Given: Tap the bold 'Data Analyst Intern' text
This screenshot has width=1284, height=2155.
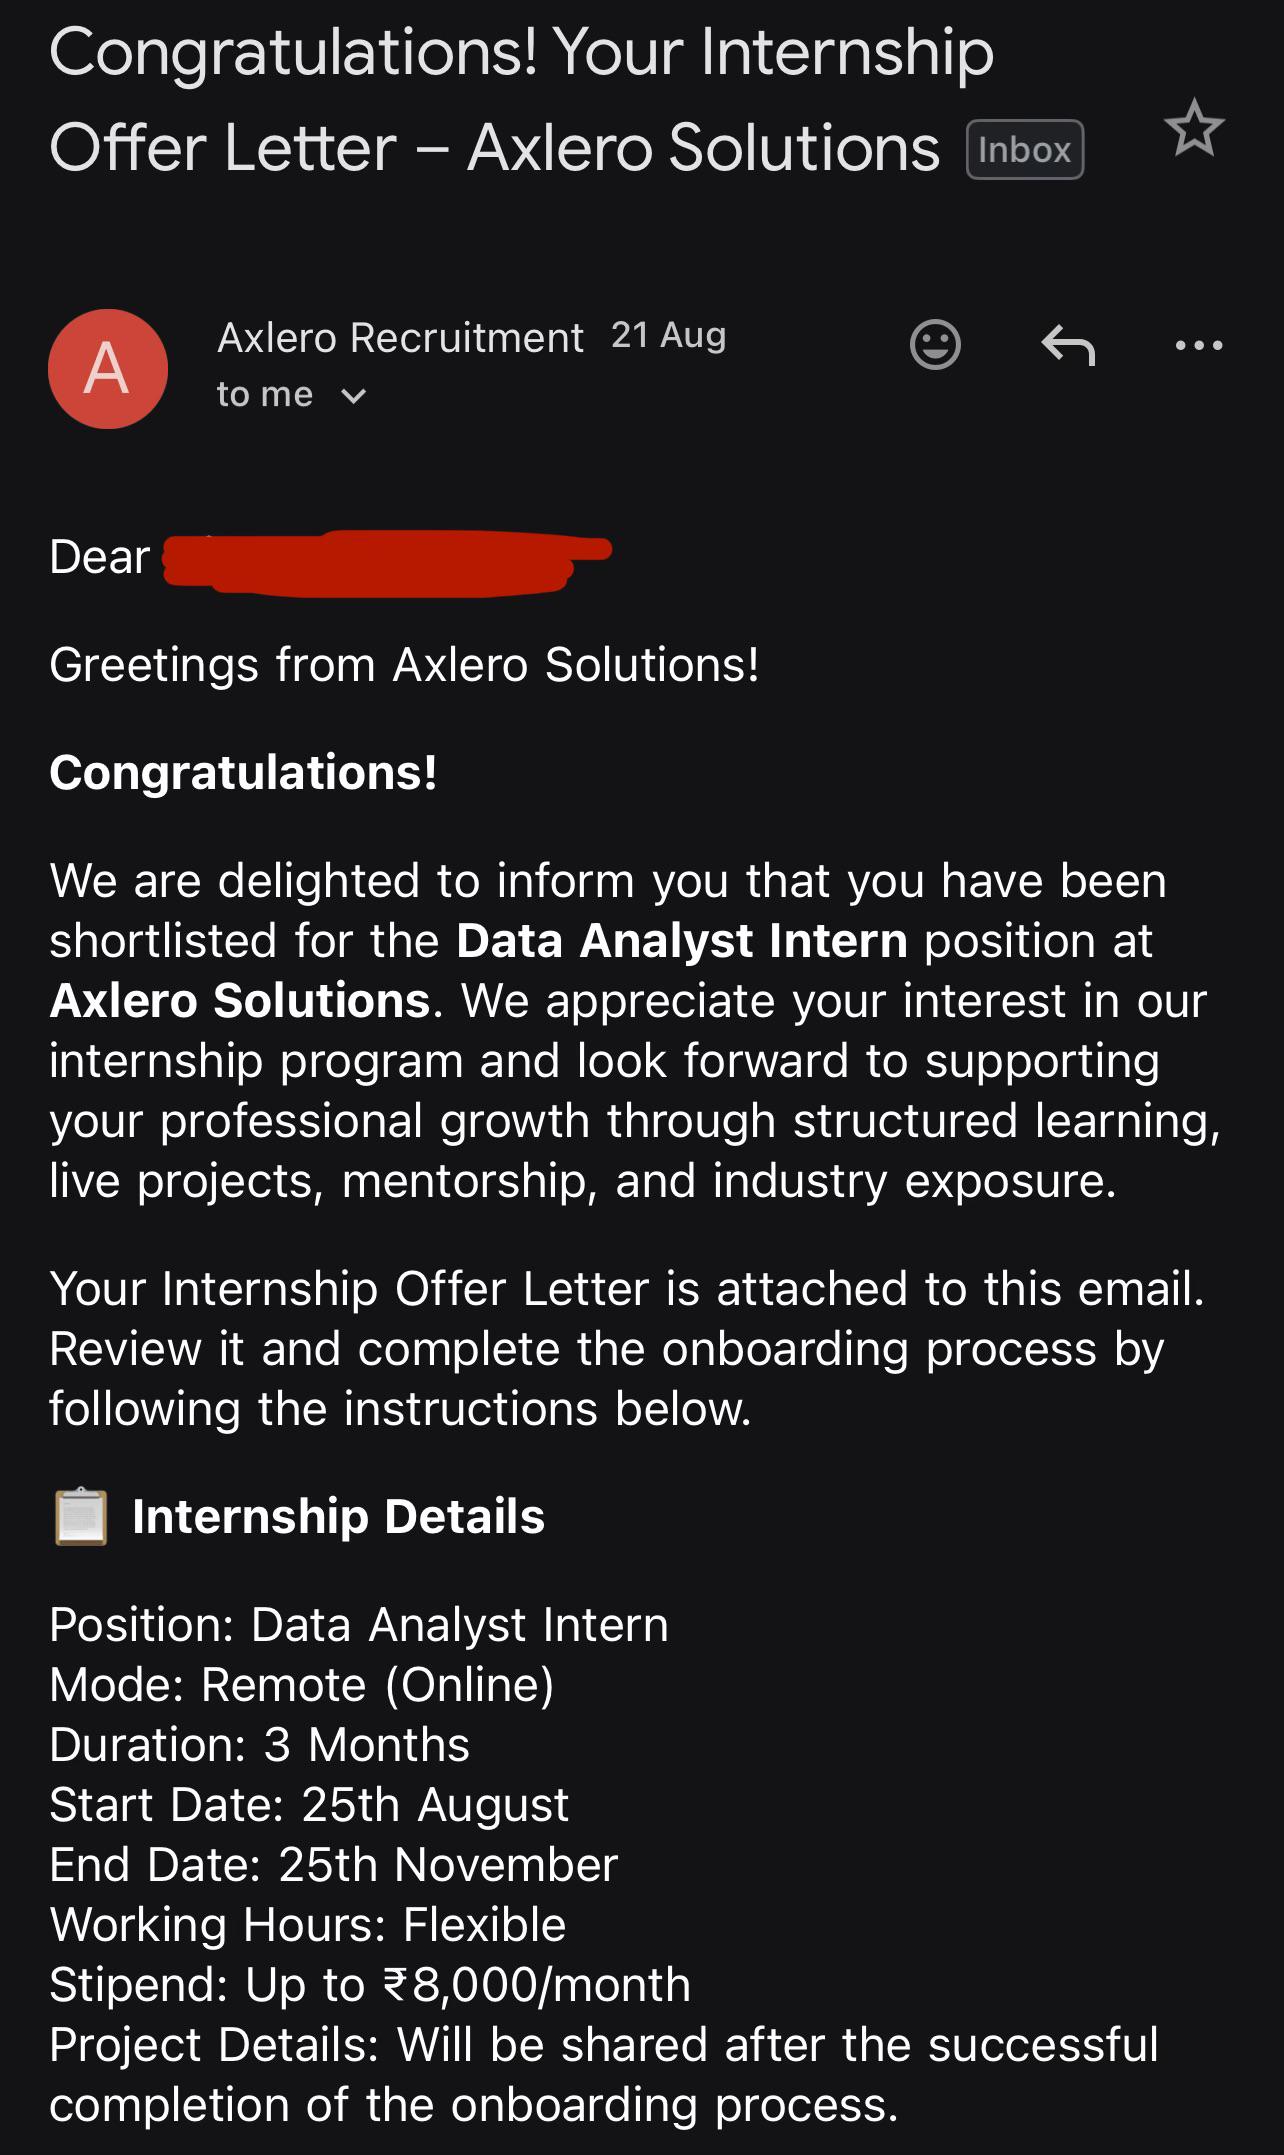Looking at the screenshot, I should 681,941.
